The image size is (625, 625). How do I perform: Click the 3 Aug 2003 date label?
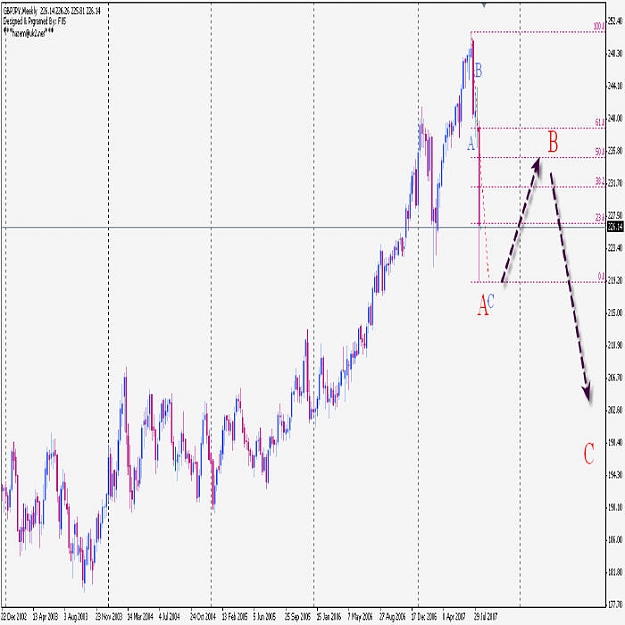[76, 617]
